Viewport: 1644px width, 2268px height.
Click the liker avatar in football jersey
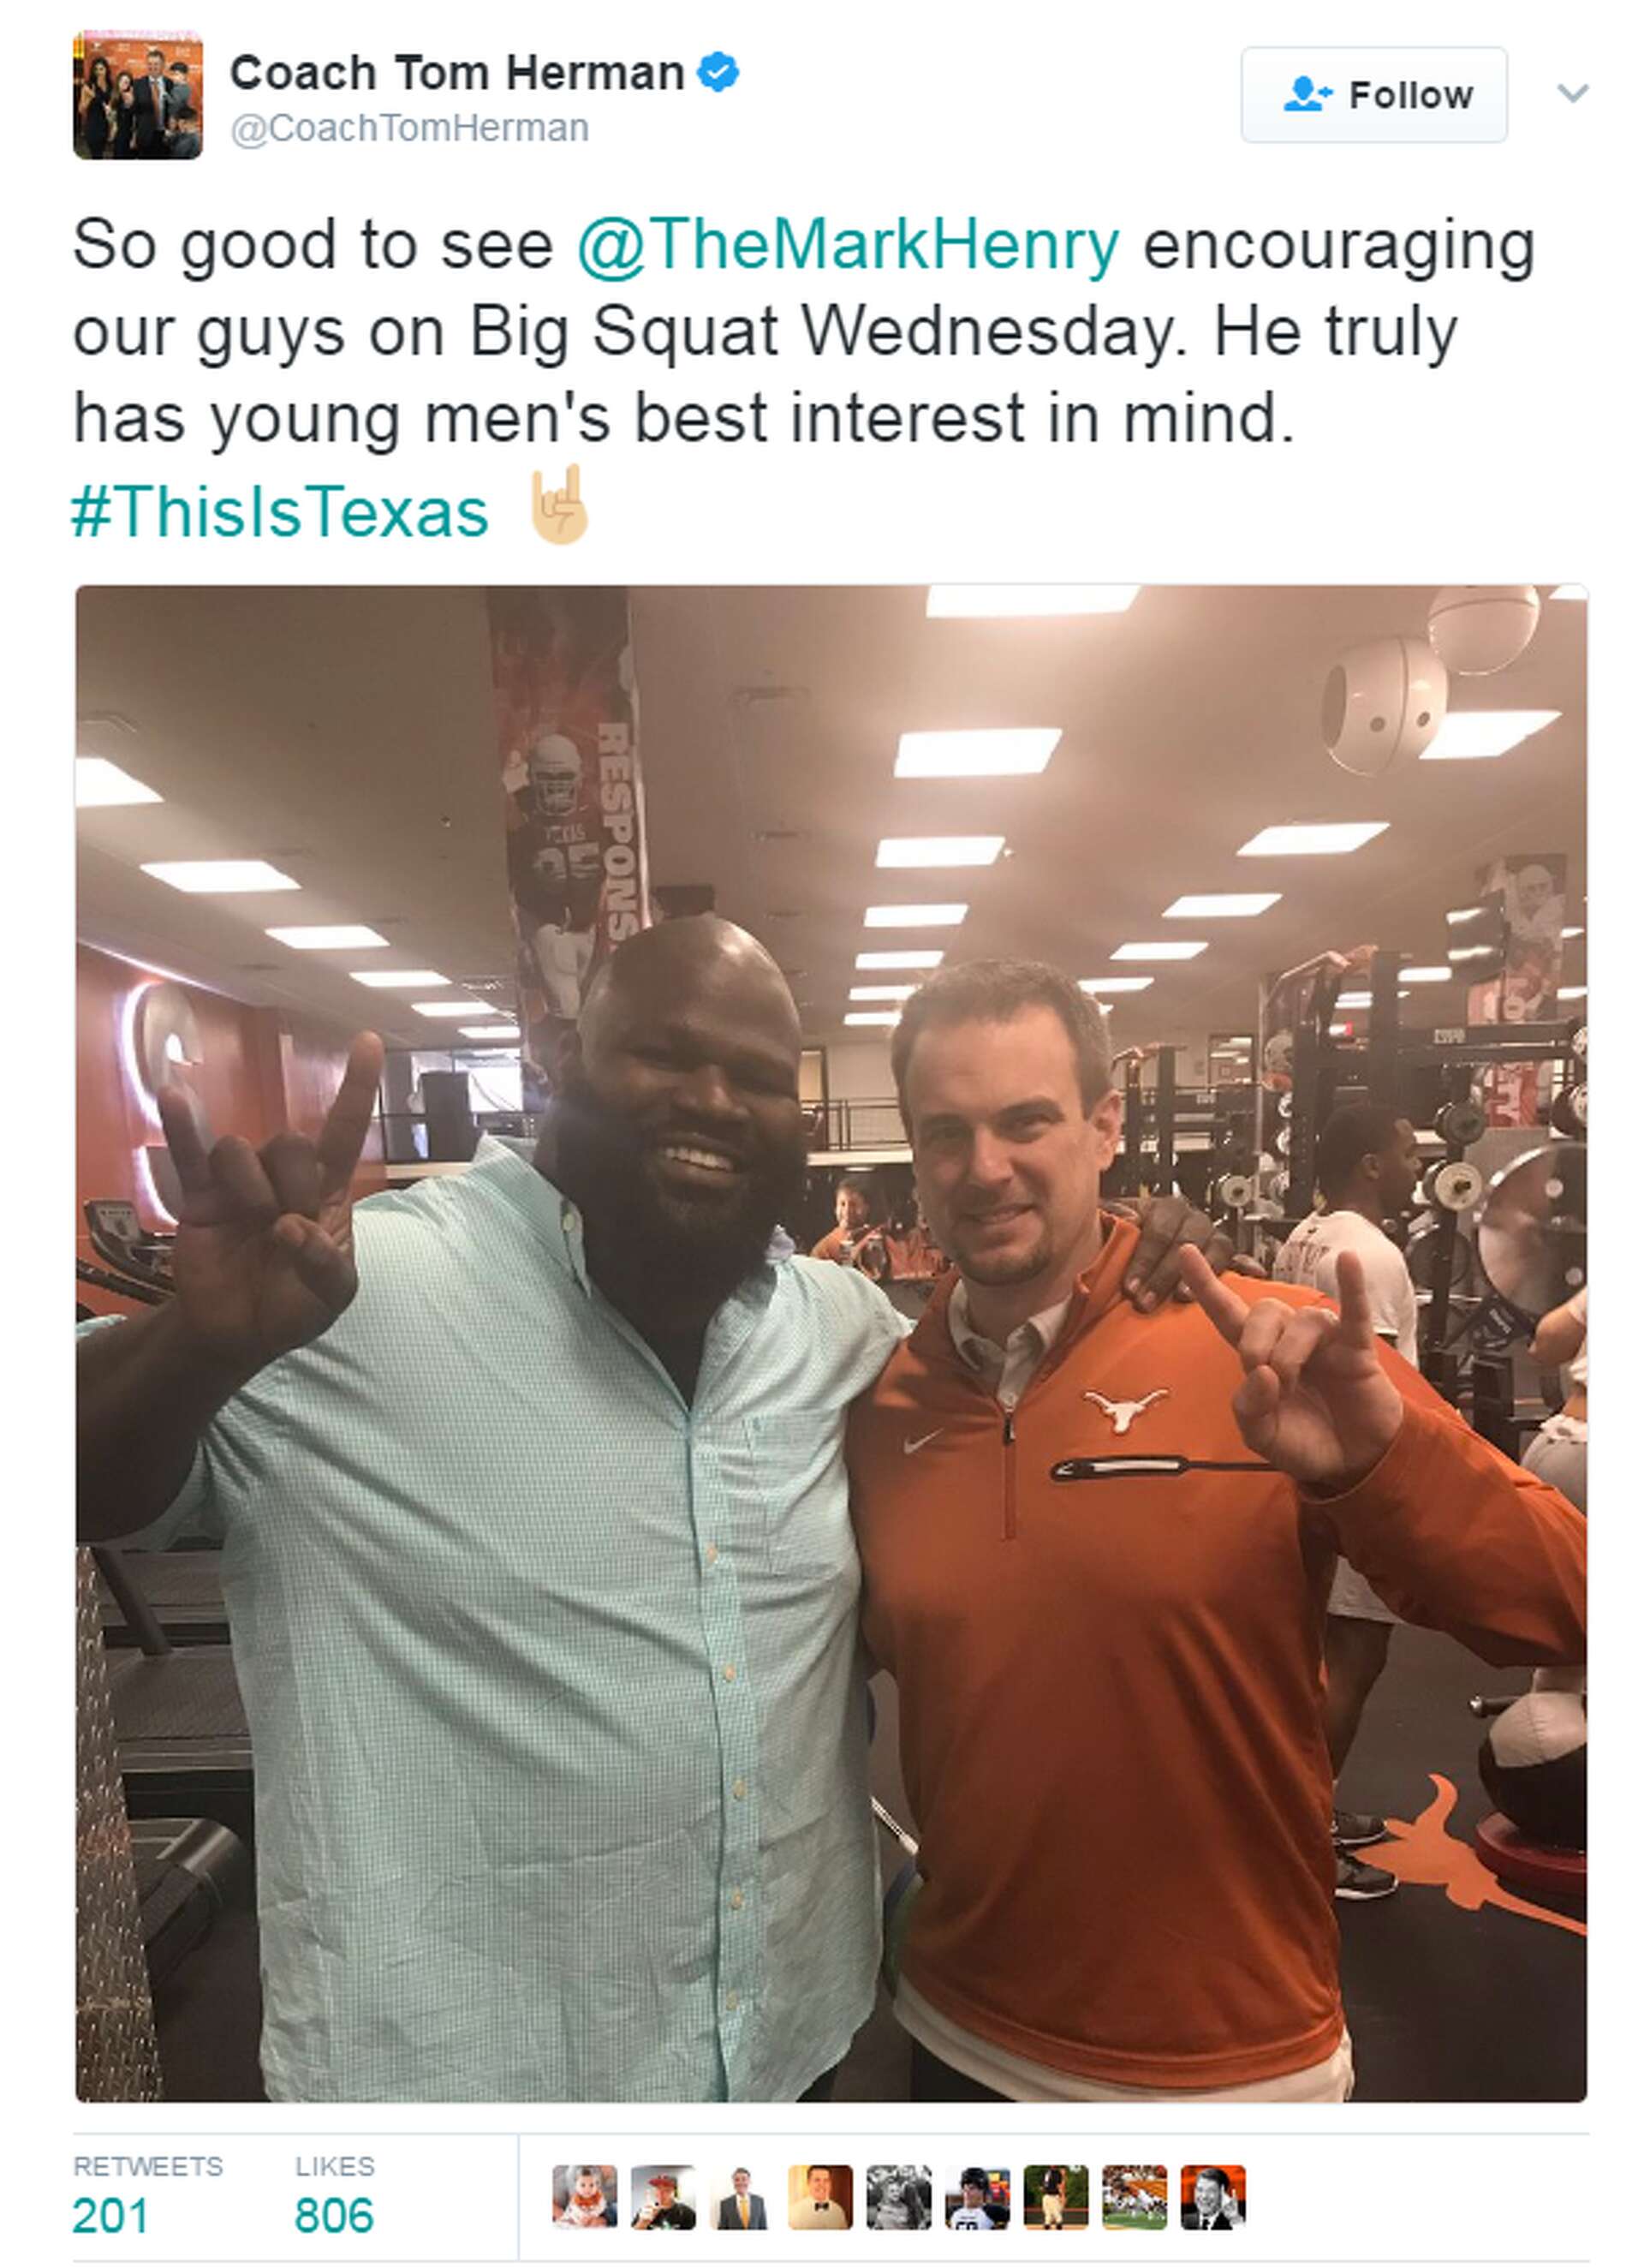point(977,2197)
